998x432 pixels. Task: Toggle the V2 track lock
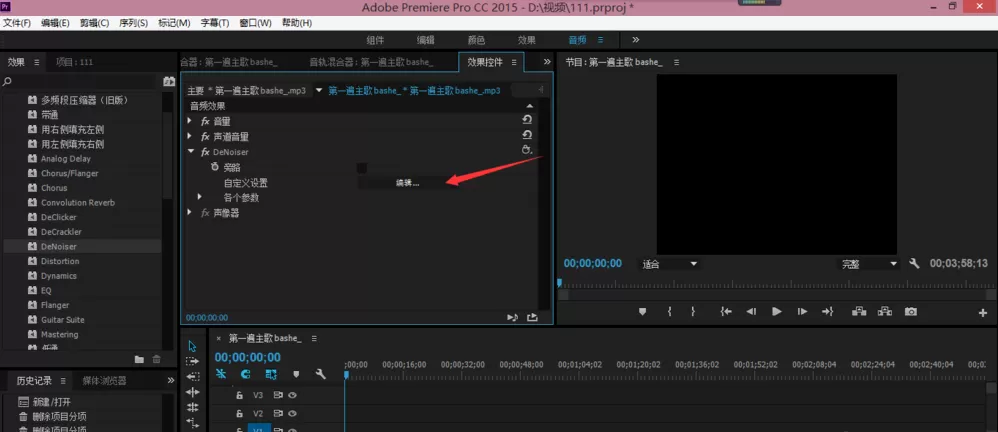[239, 413]
